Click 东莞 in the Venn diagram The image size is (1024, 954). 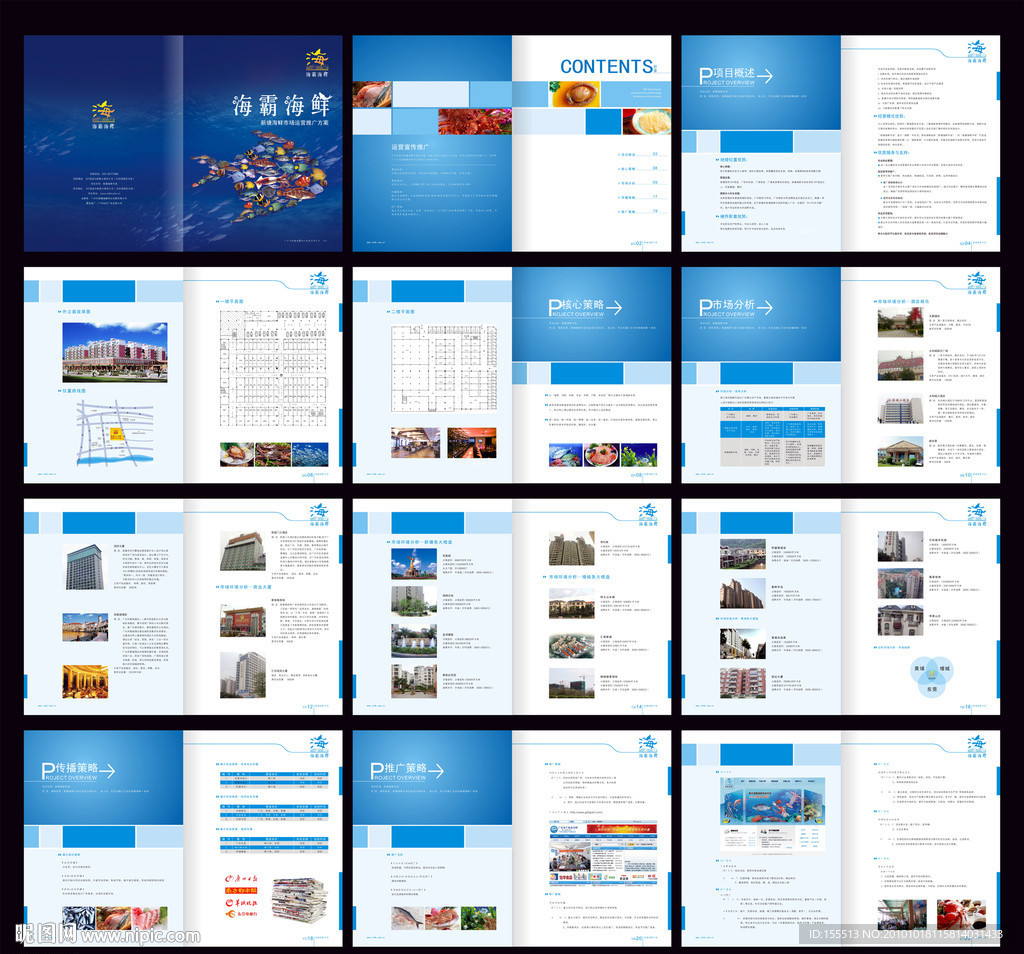pyautogui.click(x=932, y=689)
